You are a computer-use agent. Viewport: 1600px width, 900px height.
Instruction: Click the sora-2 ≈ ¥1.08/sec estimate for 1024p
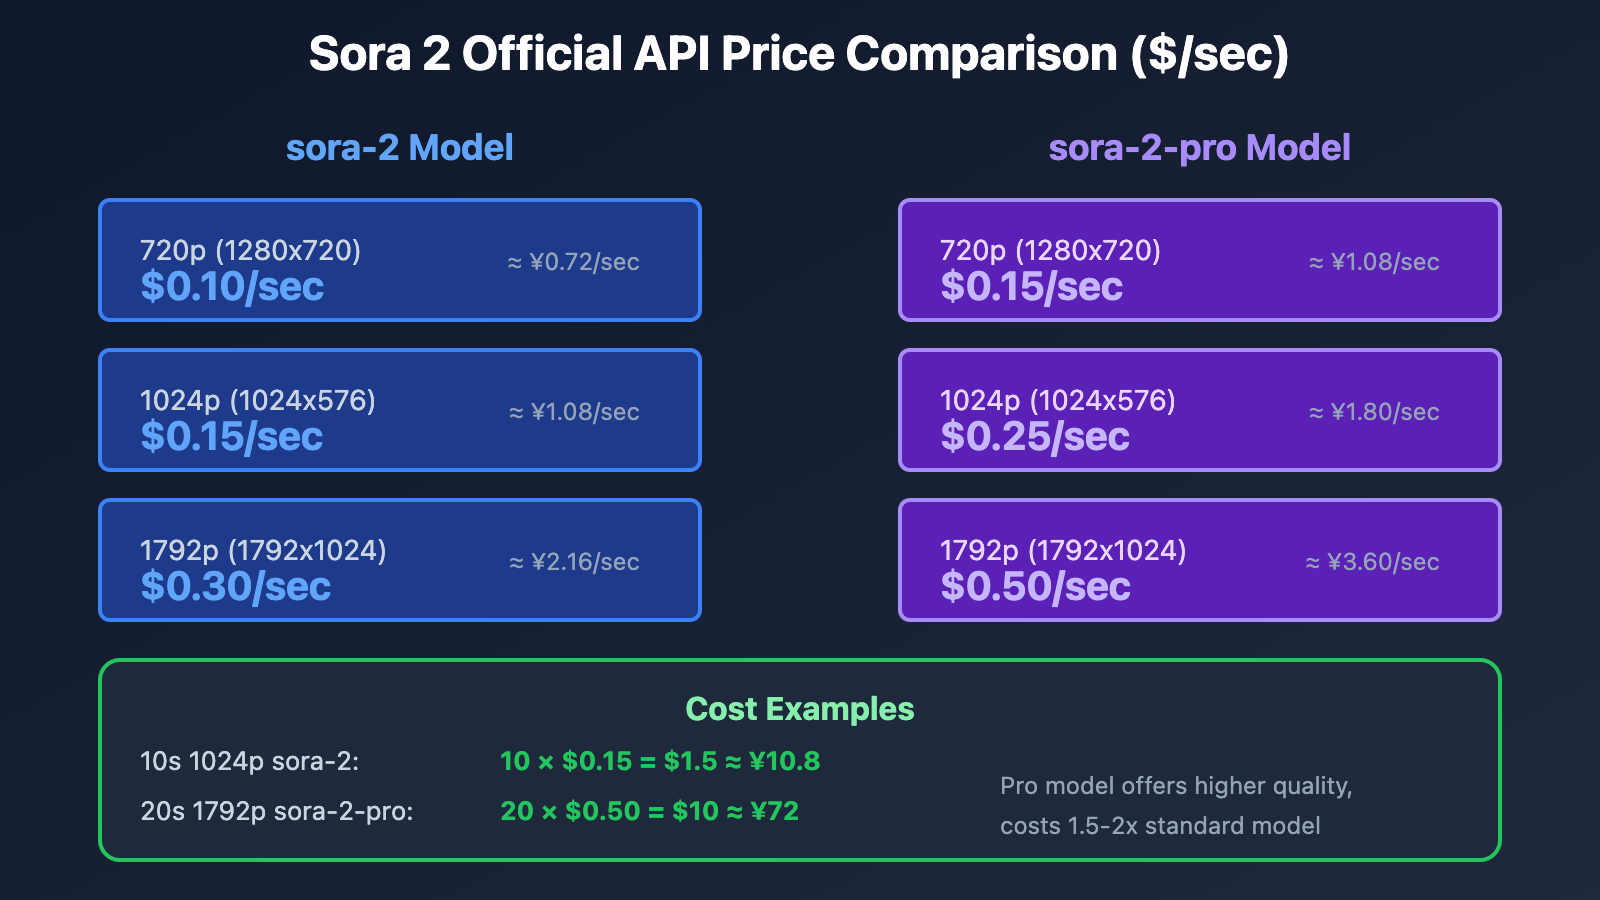(574, 412)
